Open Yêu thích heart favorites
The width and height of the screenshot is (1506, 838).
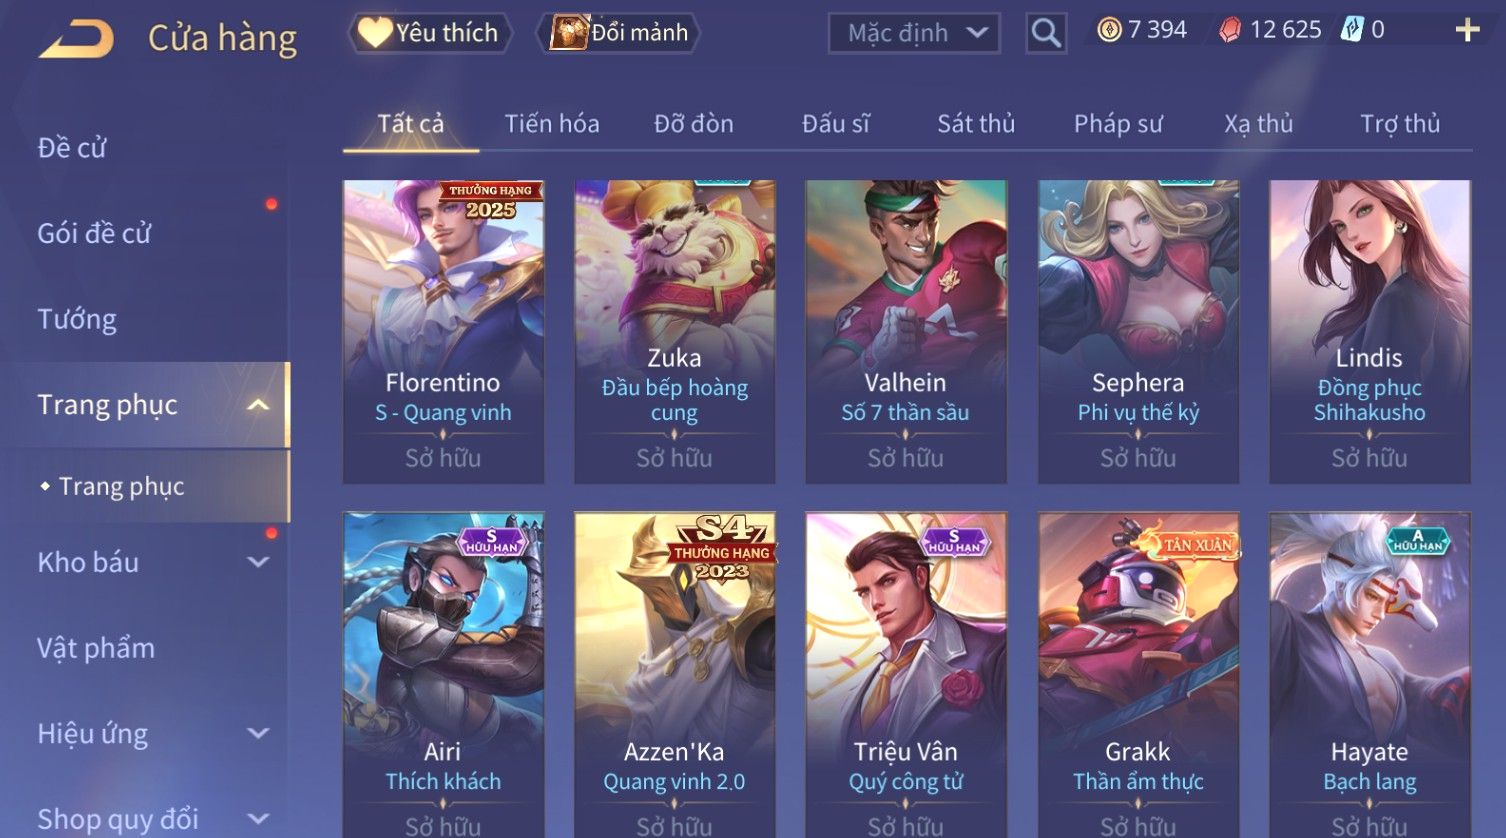coord(430,33)
